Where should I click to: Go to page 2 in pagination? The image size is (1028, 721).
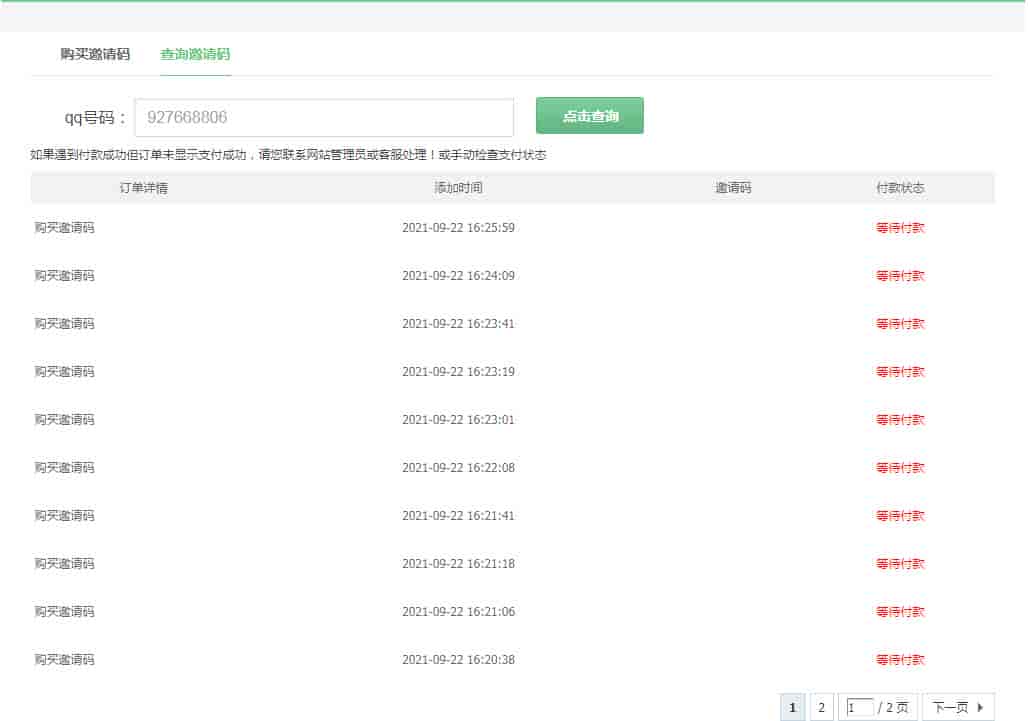[x=821, y=708]
